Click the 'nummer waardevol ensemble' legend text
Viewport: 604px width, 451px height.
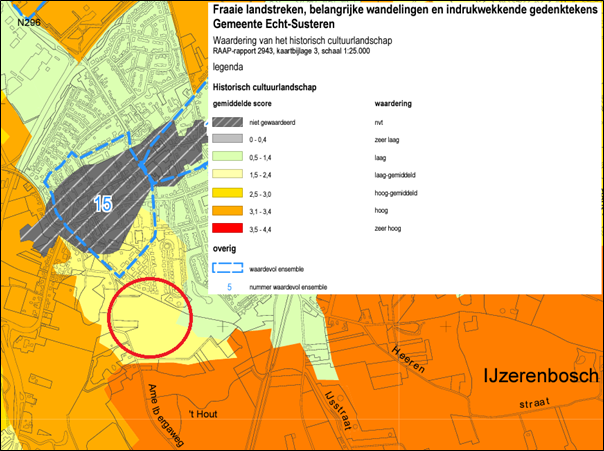click(288, 287)
